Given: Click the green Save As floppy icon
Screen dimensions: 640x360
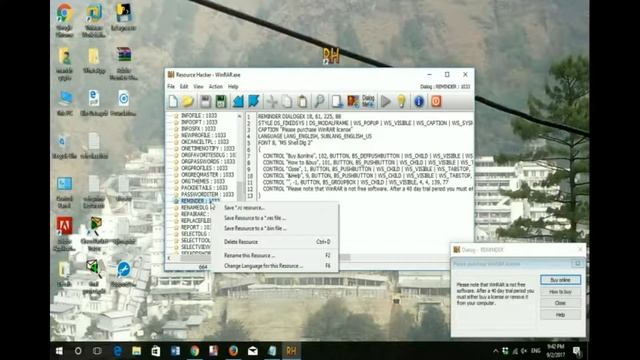Looking at the screenshot, I should coord(221,101).
